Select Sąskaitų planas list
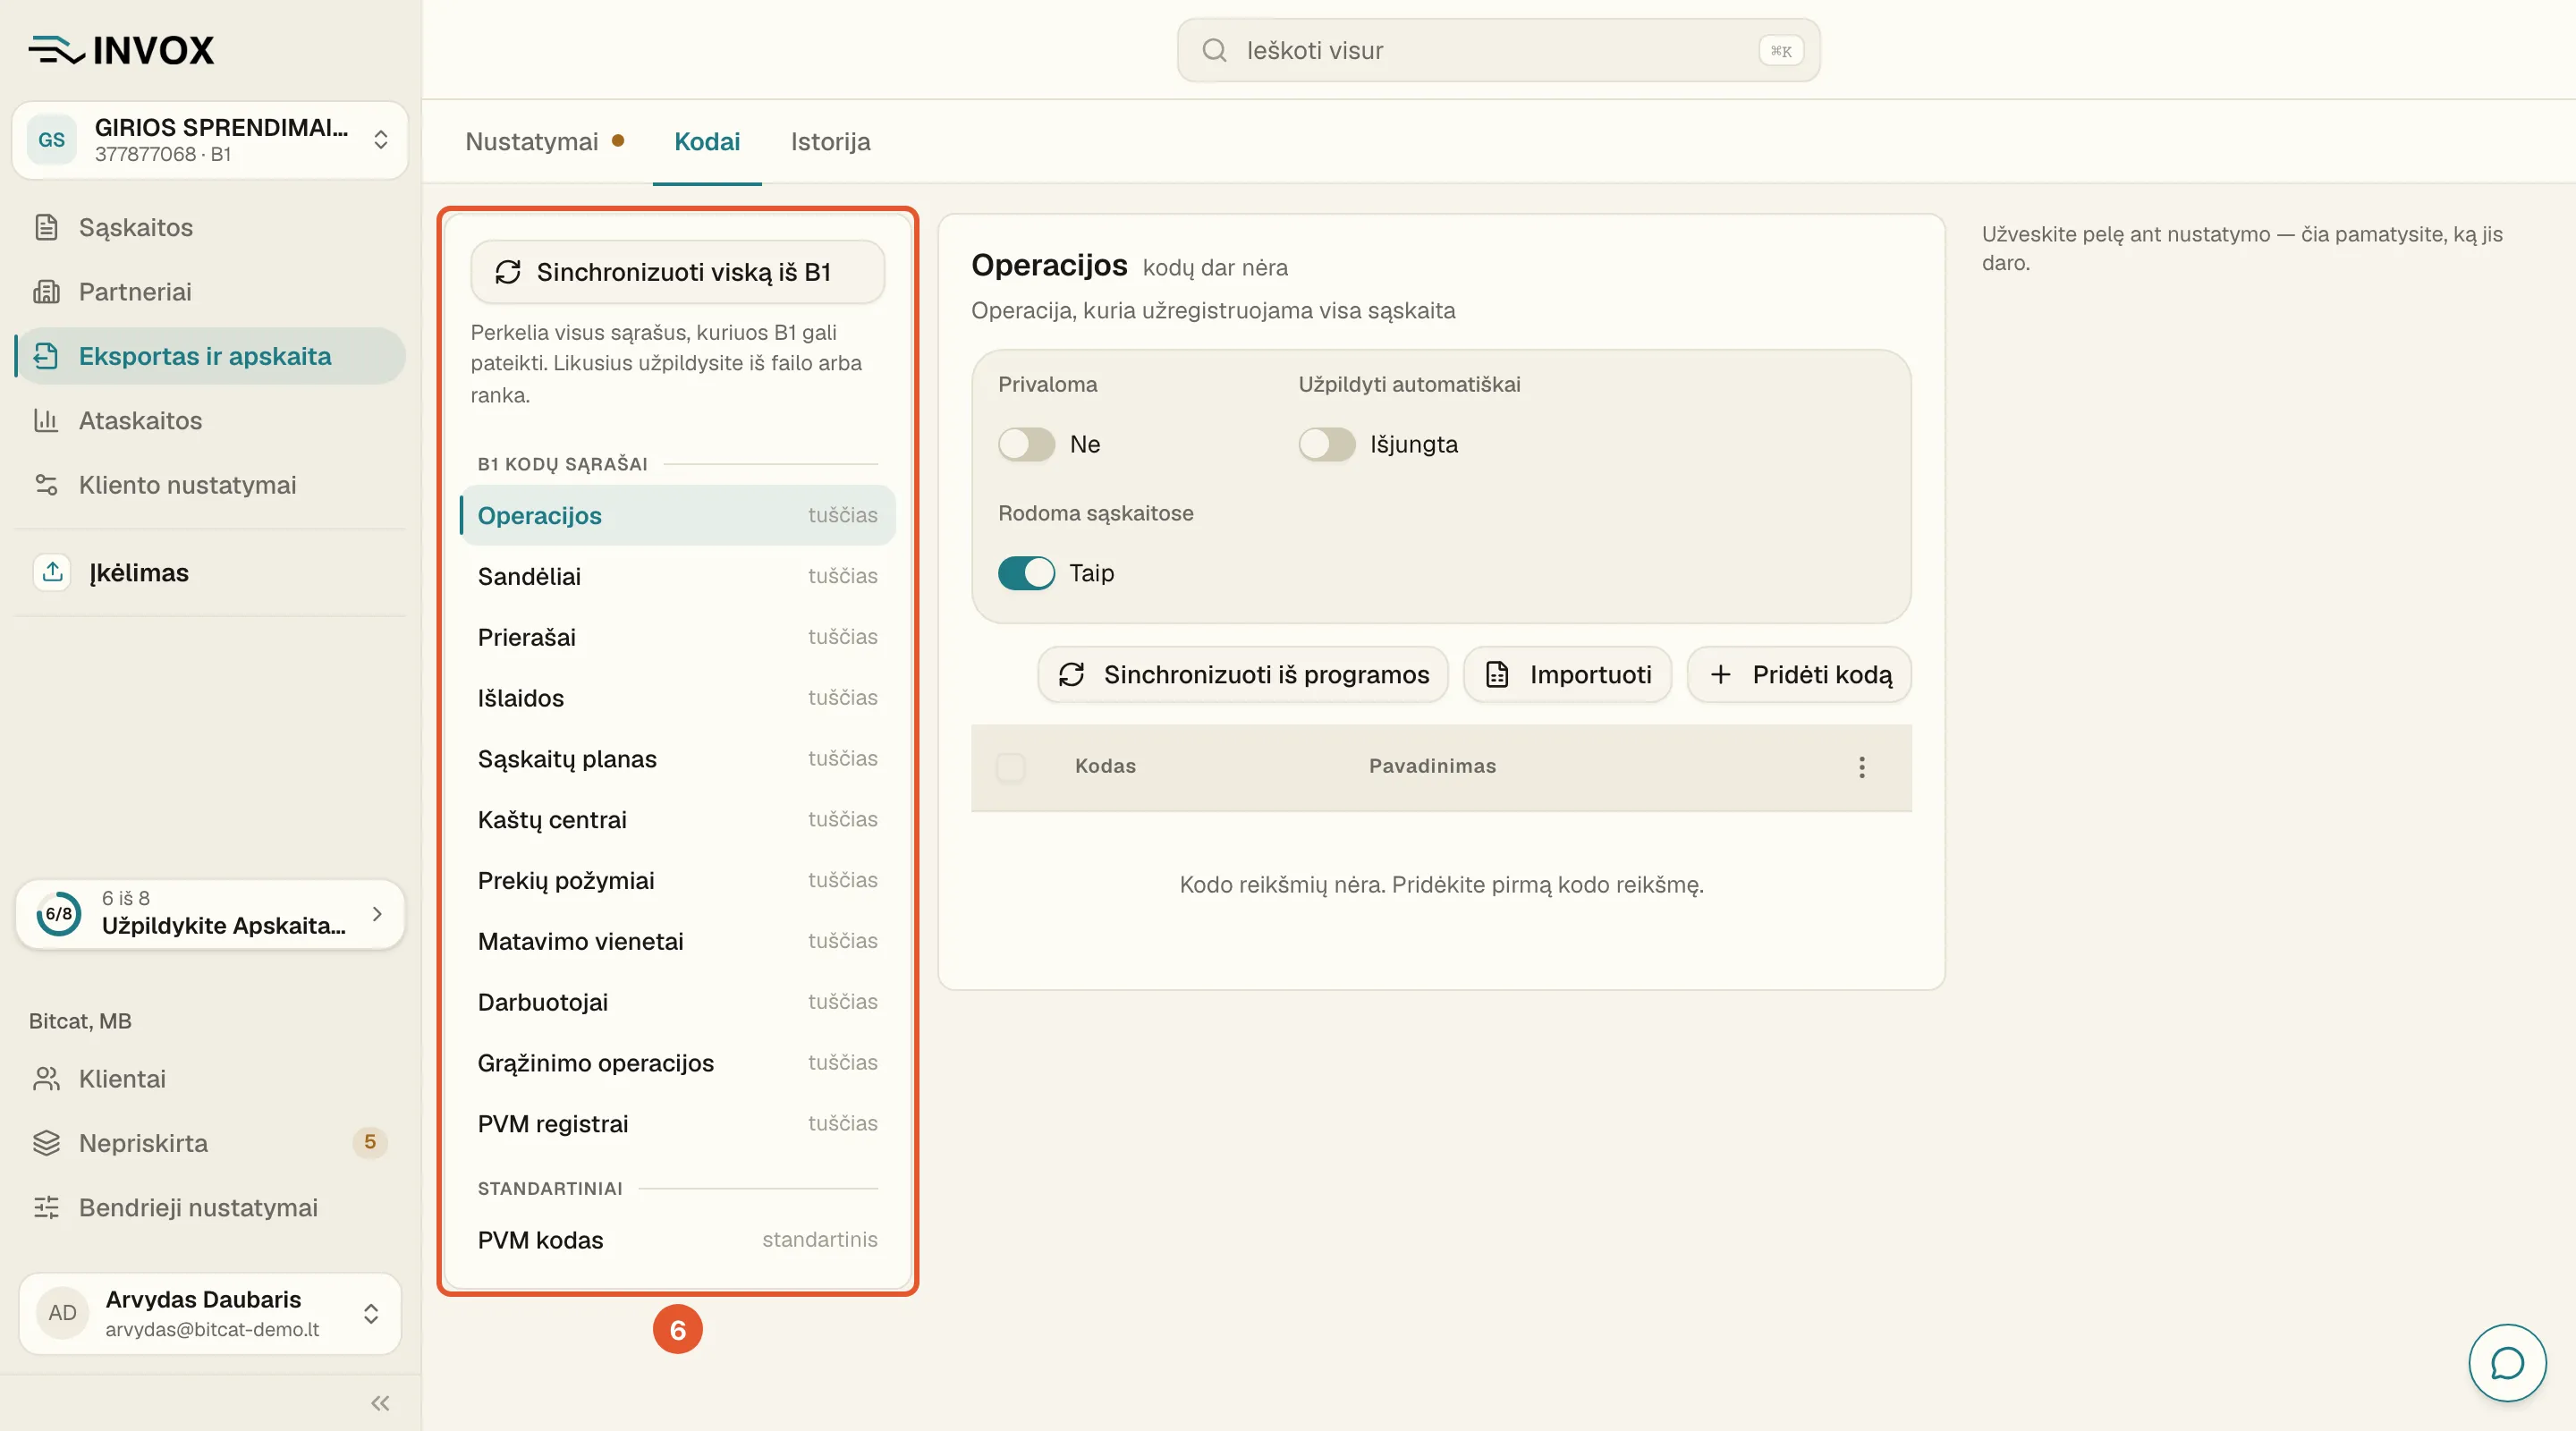This screenshot has height=1431, width=2576. click(677, 758)
